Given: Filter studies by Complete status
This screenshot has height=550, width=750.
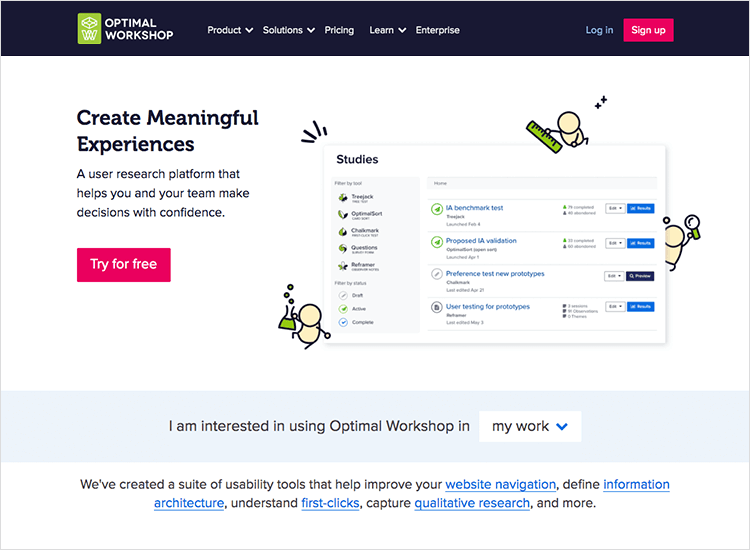Looking at the screenshot, I should point(356,322).
